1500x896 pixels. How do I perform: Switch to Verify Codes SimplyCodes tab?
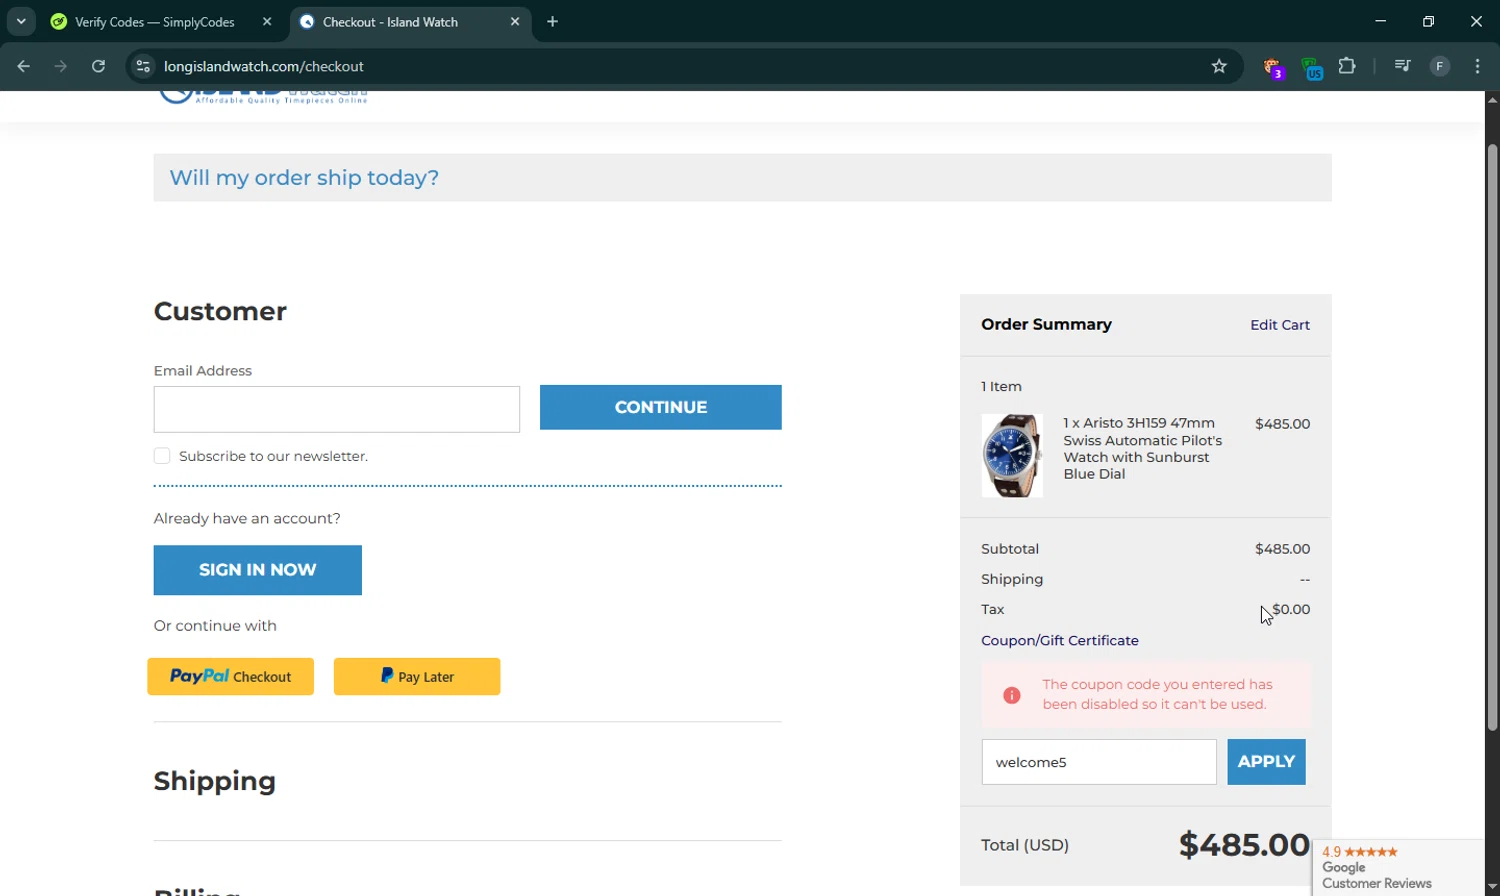(x=154, y=22)
